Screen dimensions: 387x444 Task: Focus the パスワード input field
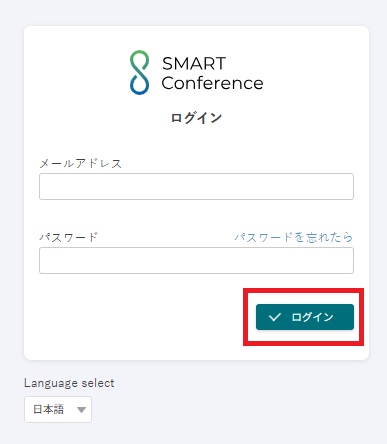coord(196,260)
